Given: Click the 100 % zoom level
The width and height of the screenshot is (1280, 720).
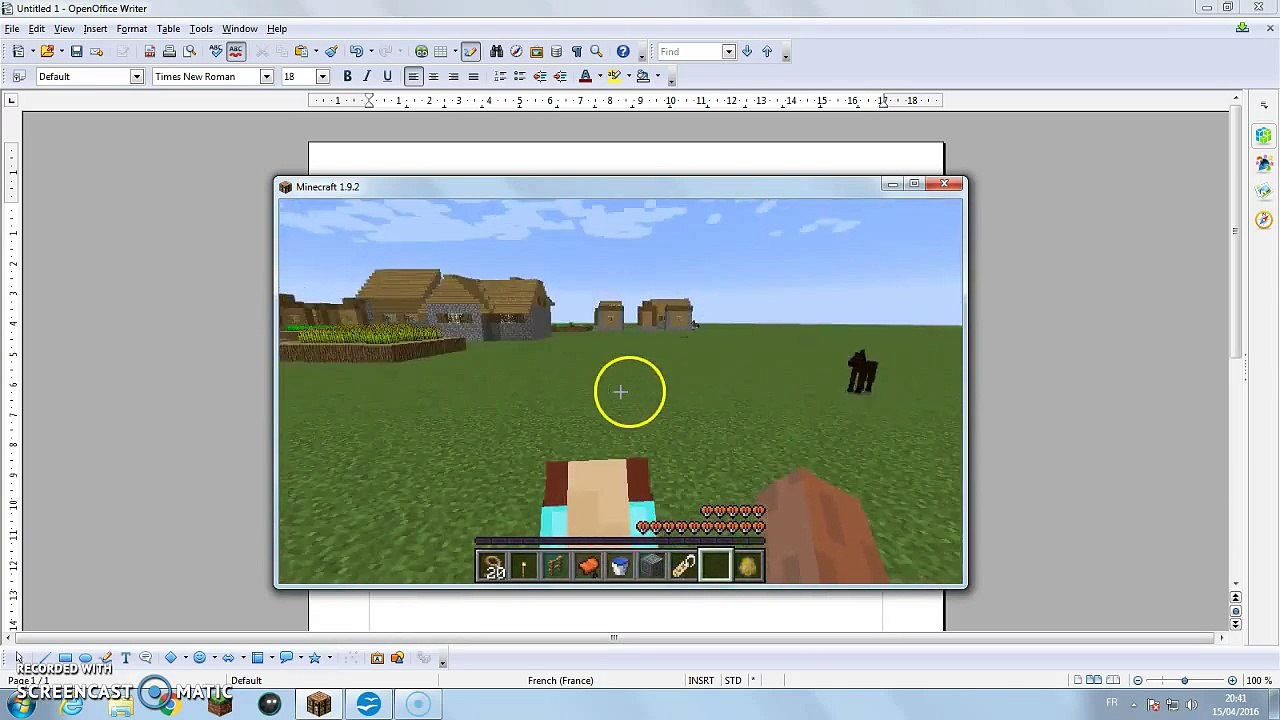Looking at the screenshot, I should pos(1259,681).
